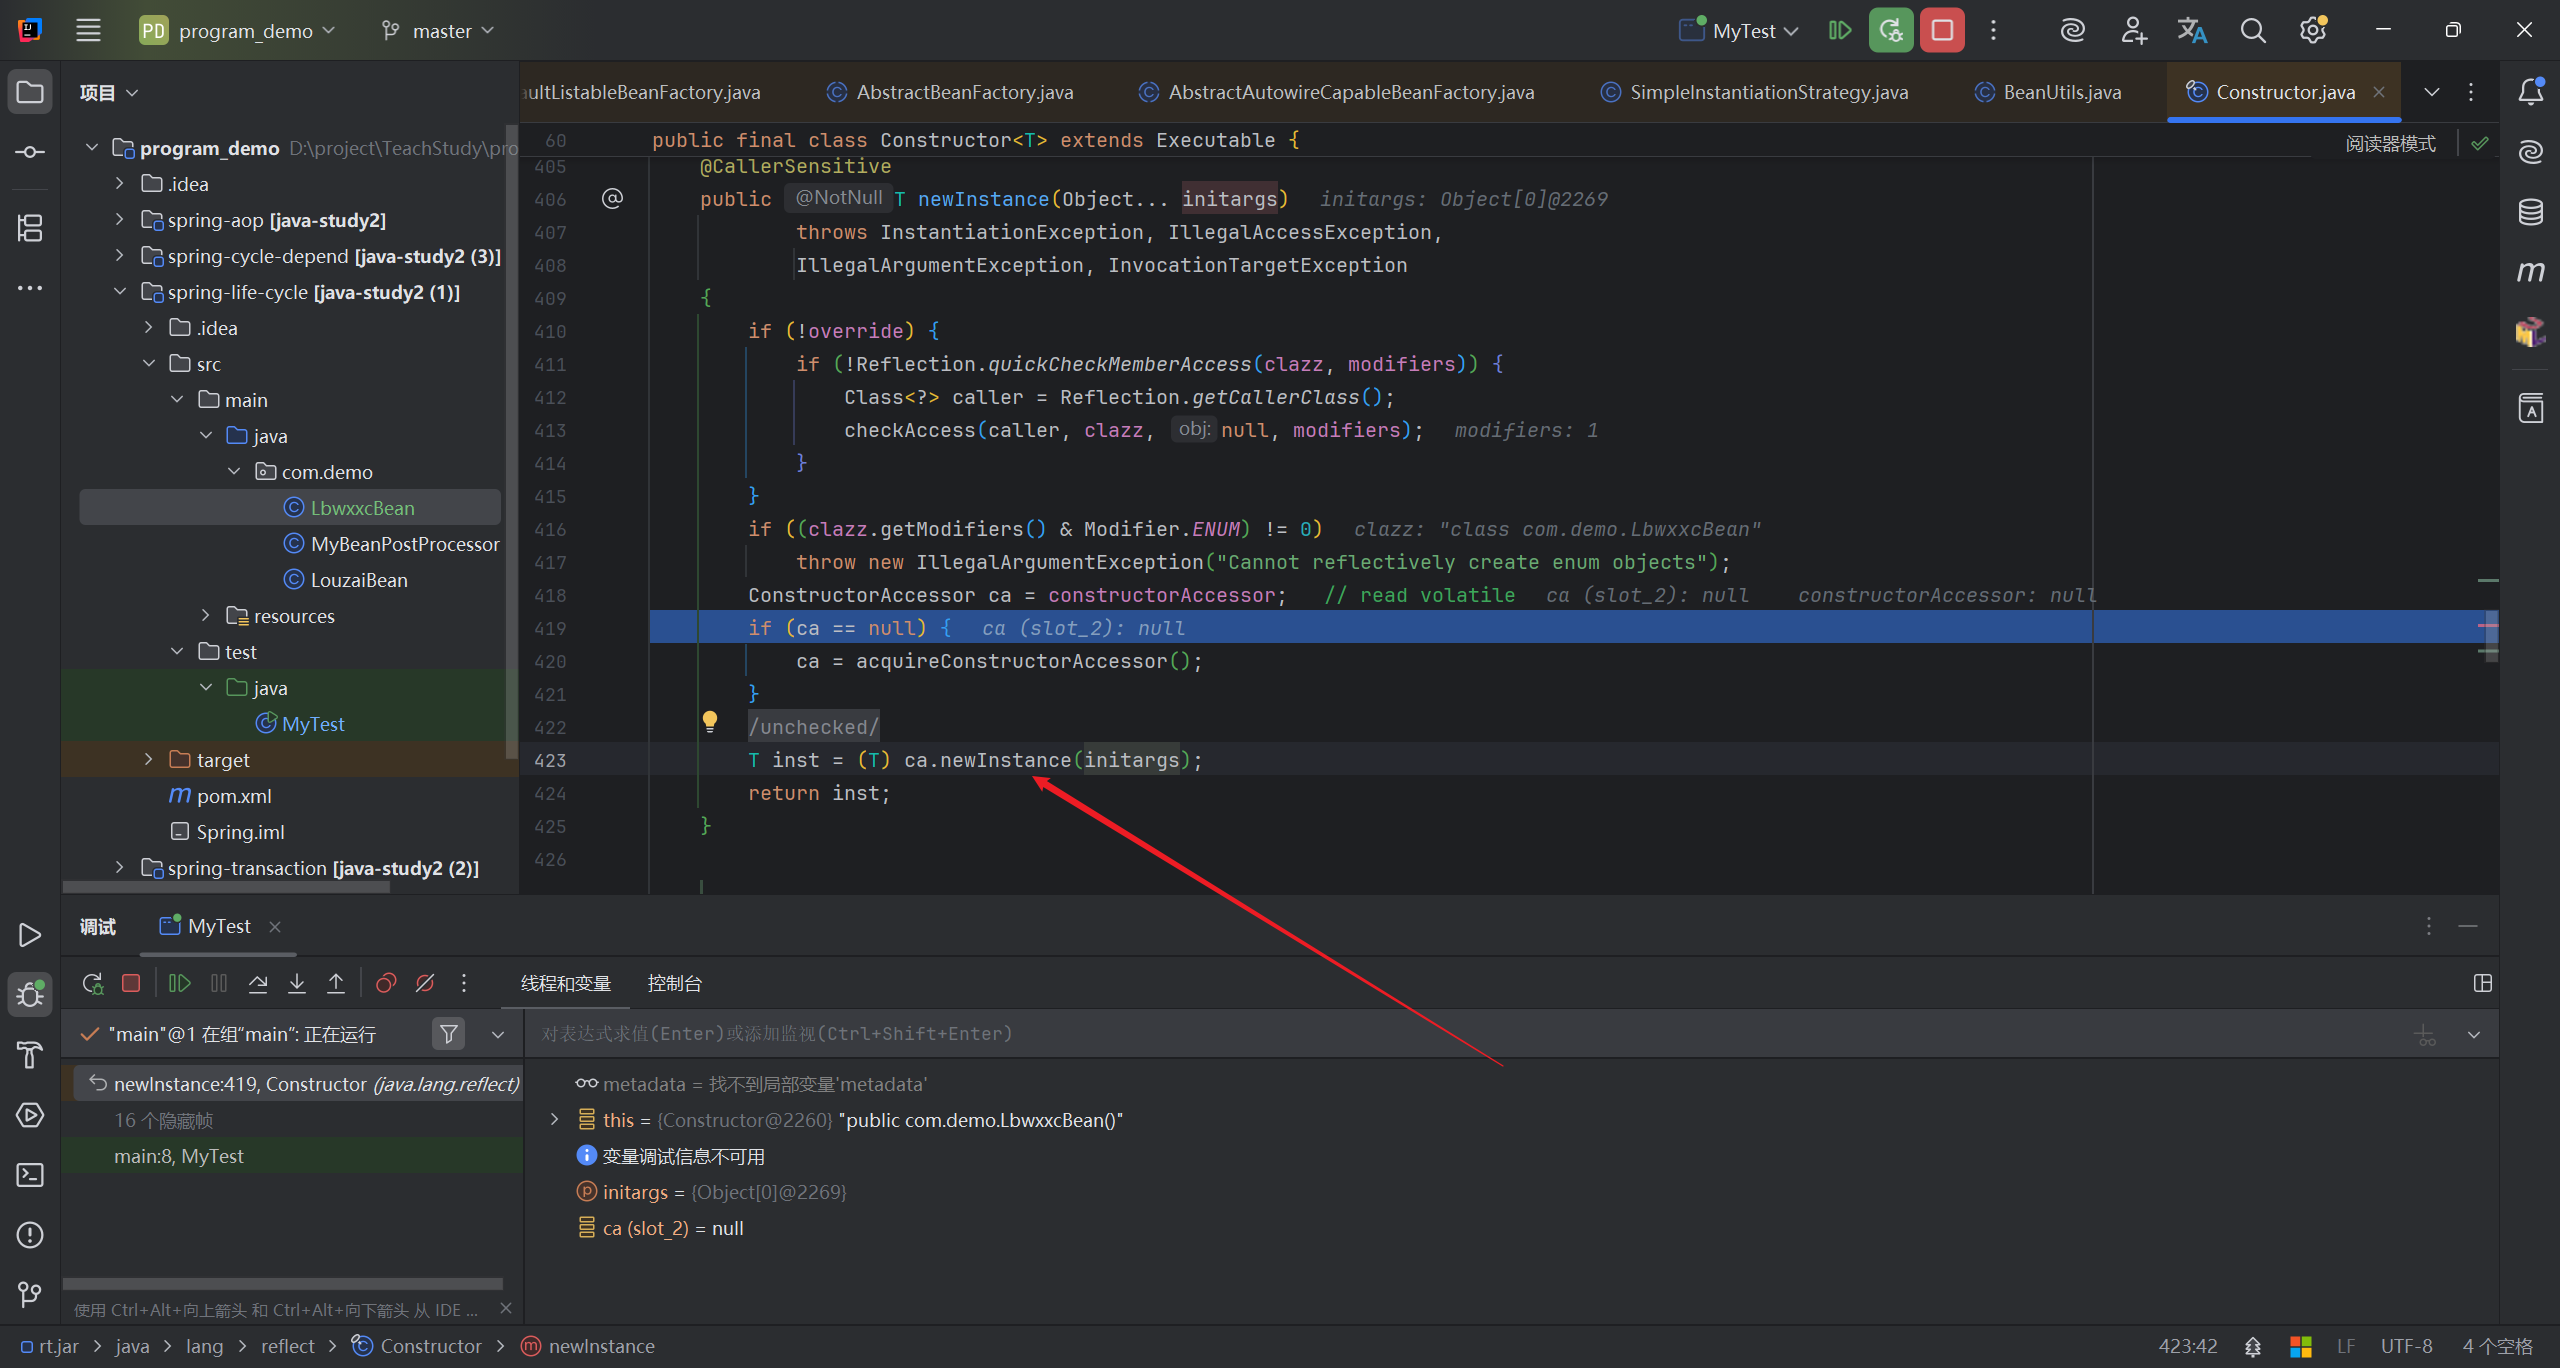Click the Step Over debug icon

258,983
